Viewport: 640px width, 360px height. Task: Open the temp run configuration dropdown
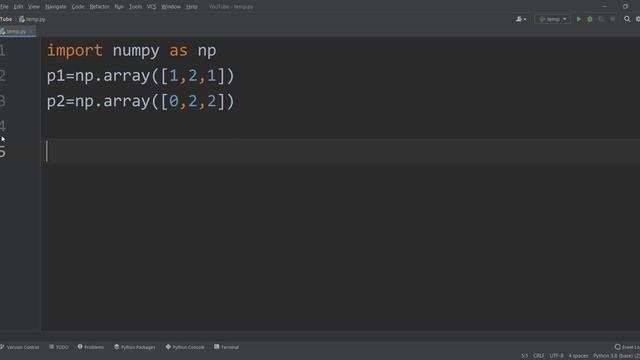click(x=553, y=19)
